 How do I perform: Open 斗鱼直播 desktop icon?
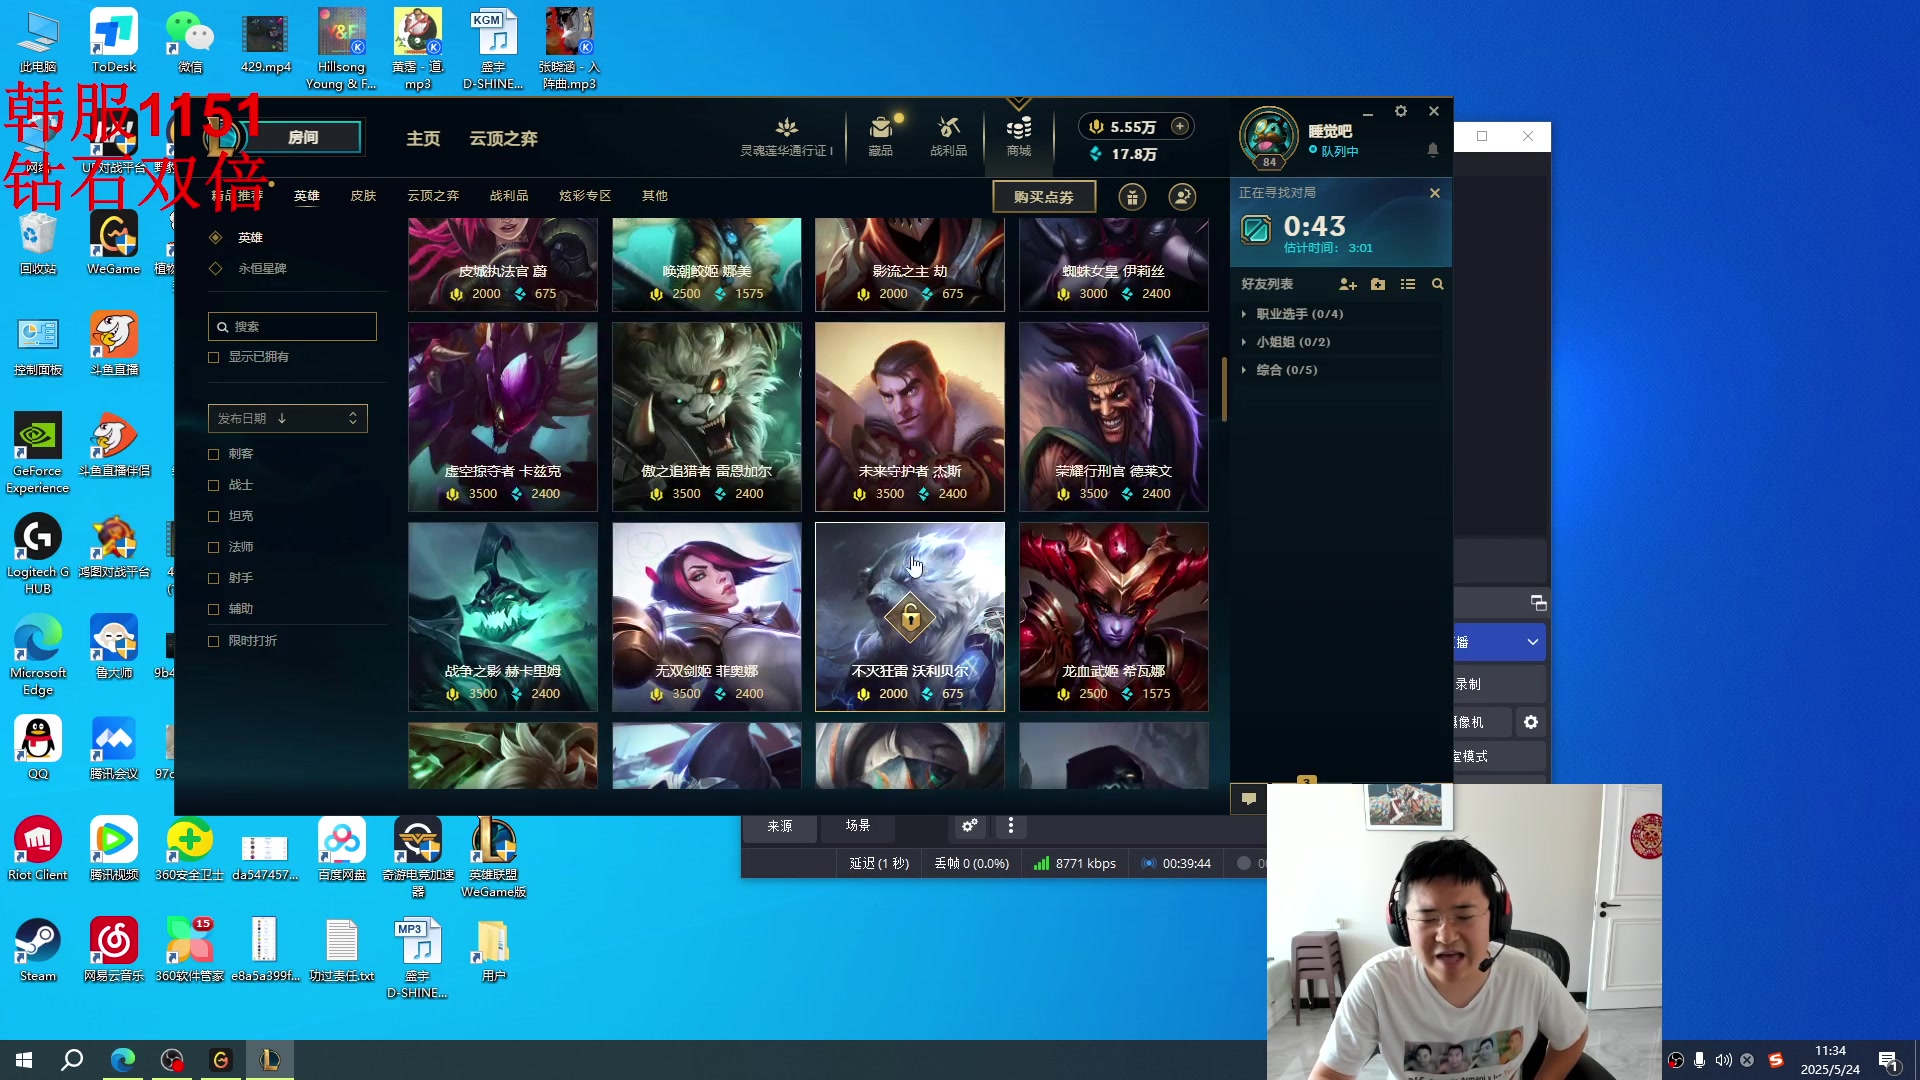coord(114,343)
